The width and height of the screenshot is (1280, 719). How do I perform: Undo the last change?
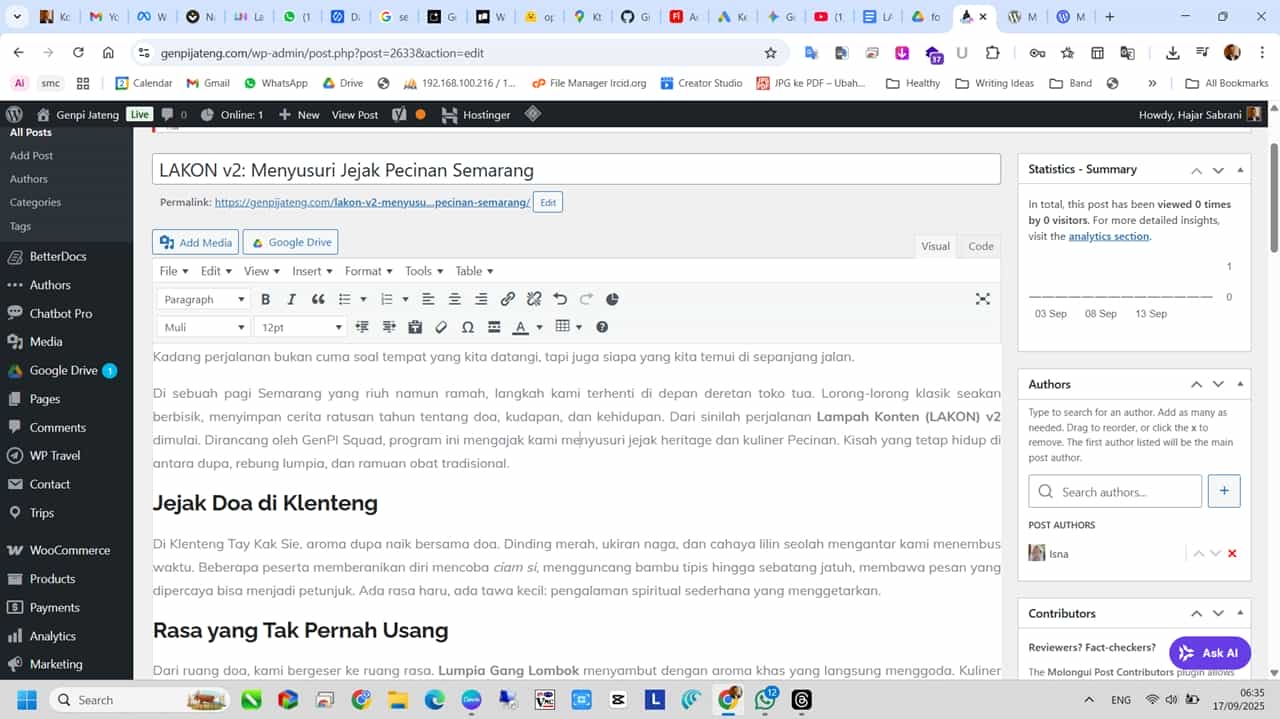[x=560, y=299]
